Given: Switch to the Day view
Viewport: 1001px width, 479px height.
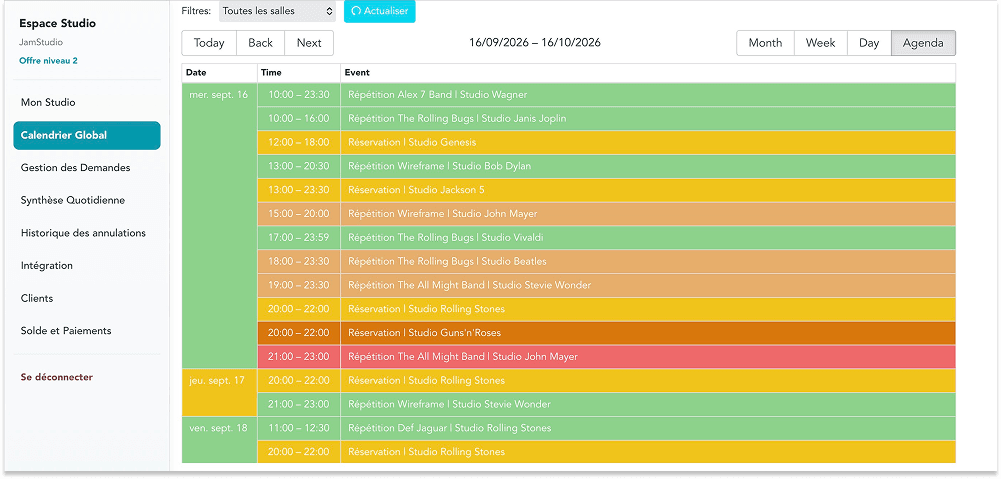Looking at the screenshot, I should pyautogui.click(x=869, y=43).
